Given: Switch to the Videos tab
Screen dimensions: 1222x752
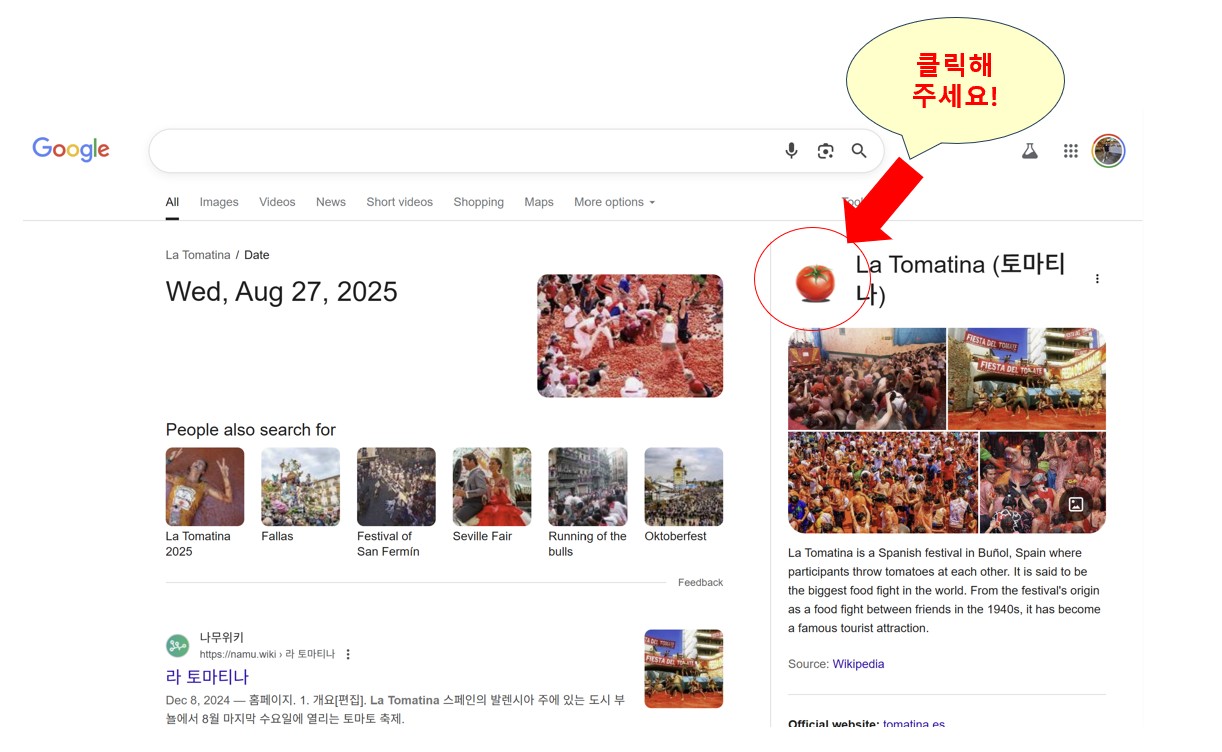Looking at the screenshot, I should tap(277, 202).
